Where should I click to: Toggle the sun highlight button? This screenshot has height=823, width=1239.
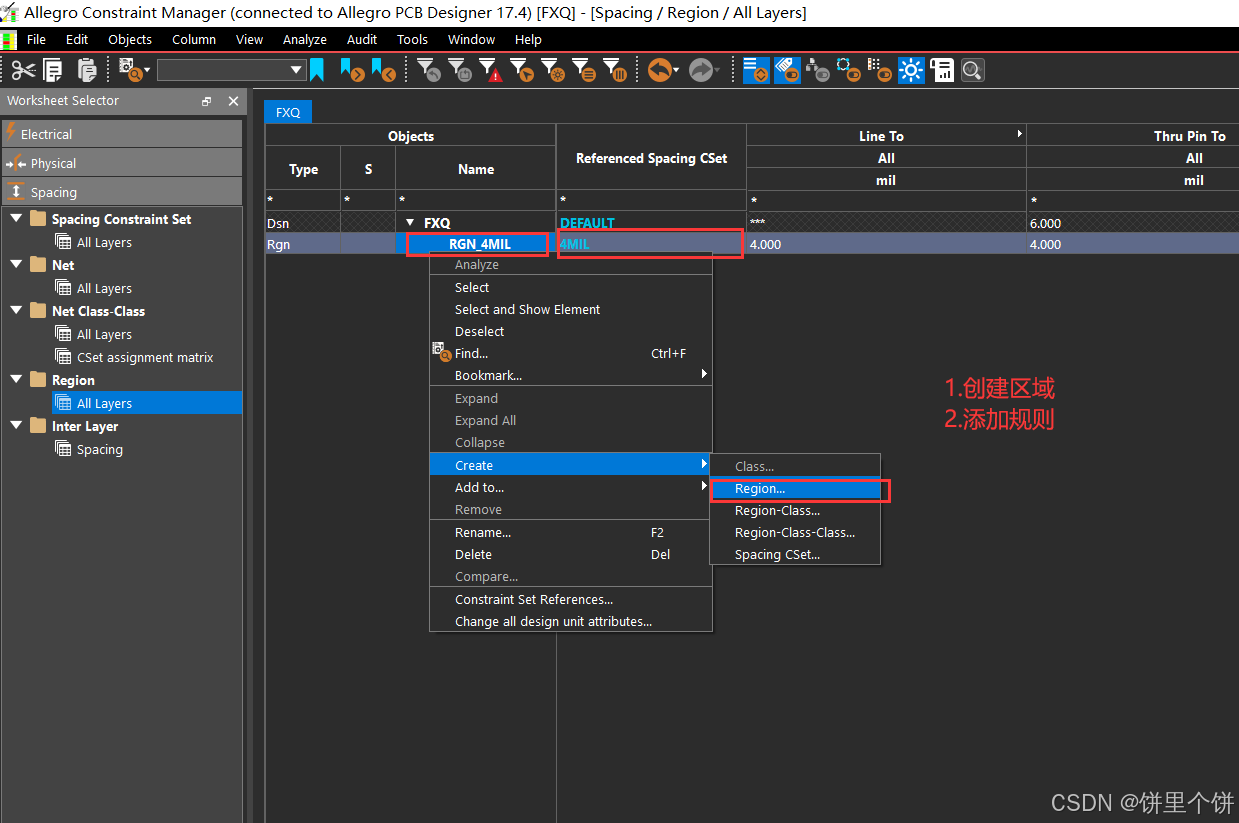pyautogui.click(x=911, y=70)
